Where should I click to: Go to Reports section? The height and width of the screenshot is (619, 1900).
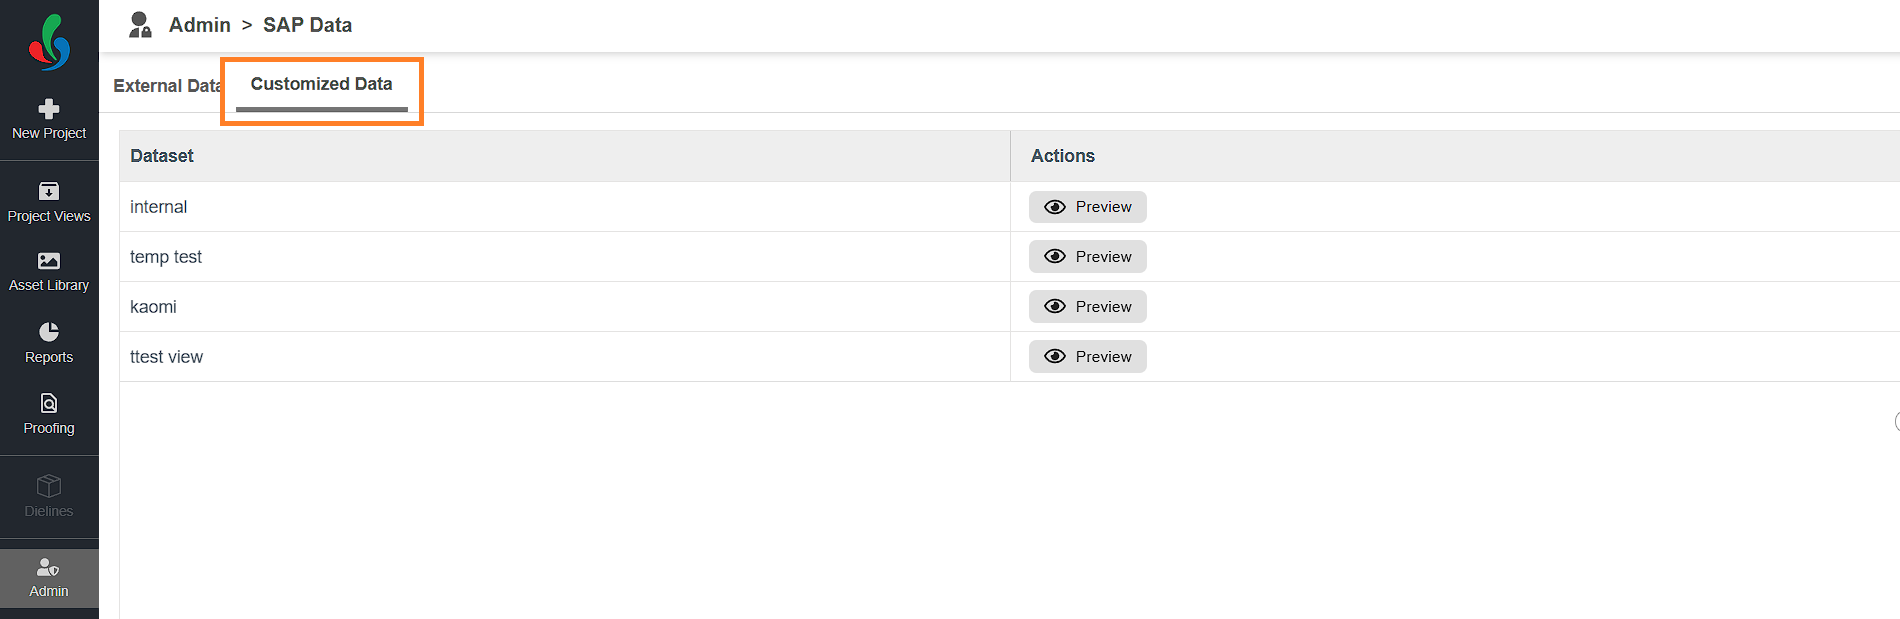49,343
